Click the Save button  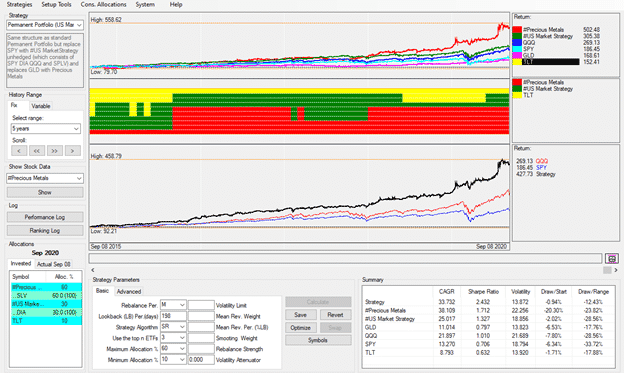tap(300, 314)
